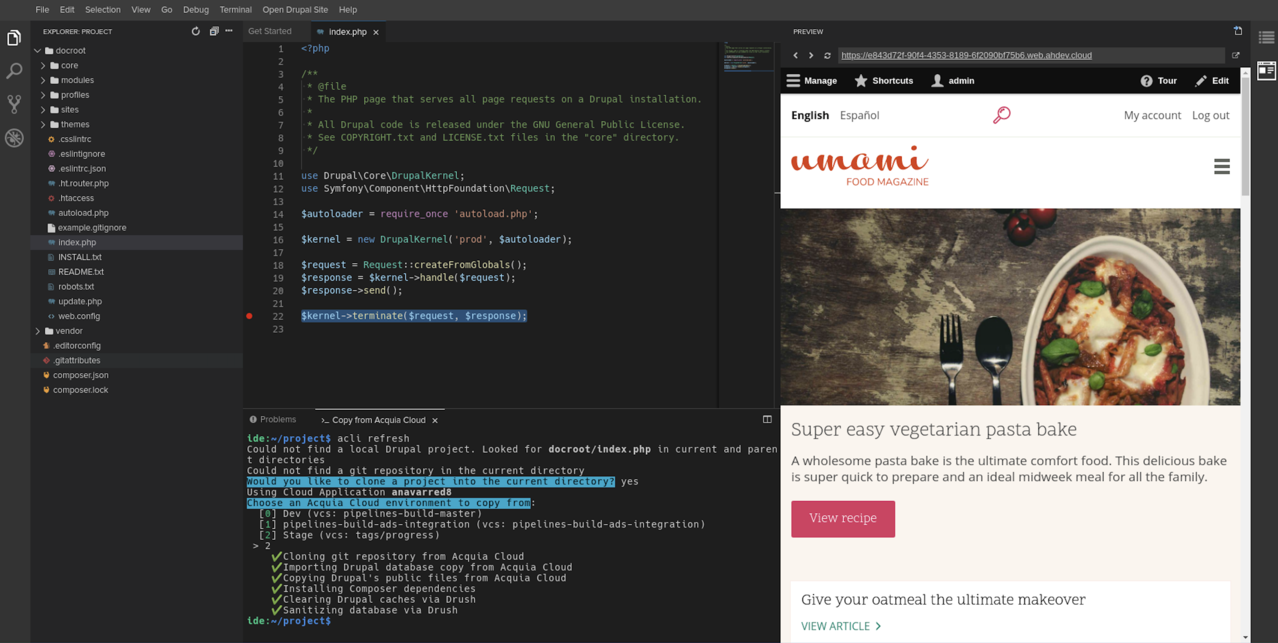
Task: Open the Explorer files view icon
Action: pyautogui.click(x=14, y=38)
